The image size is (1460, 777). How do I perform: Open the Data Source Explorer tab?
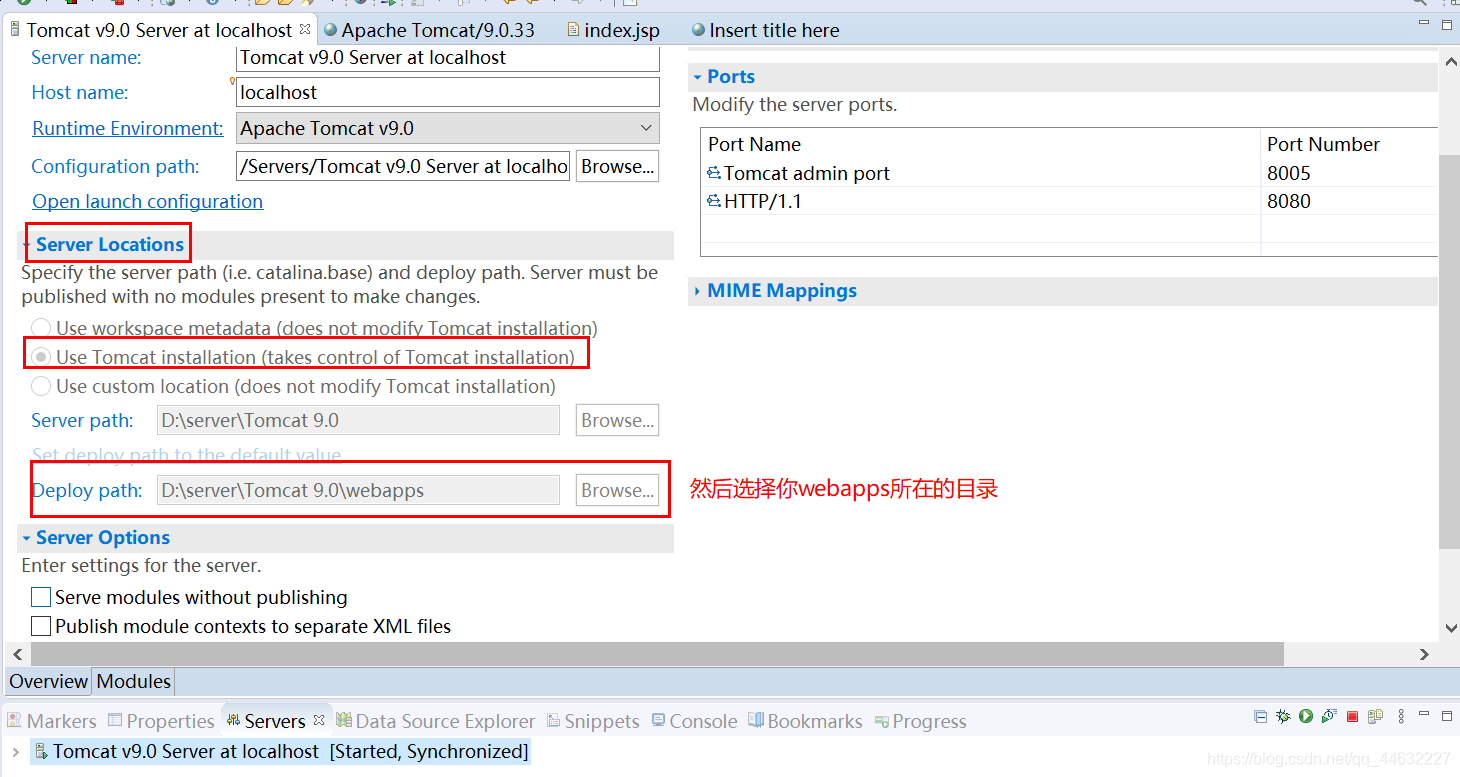coord(436,721)
